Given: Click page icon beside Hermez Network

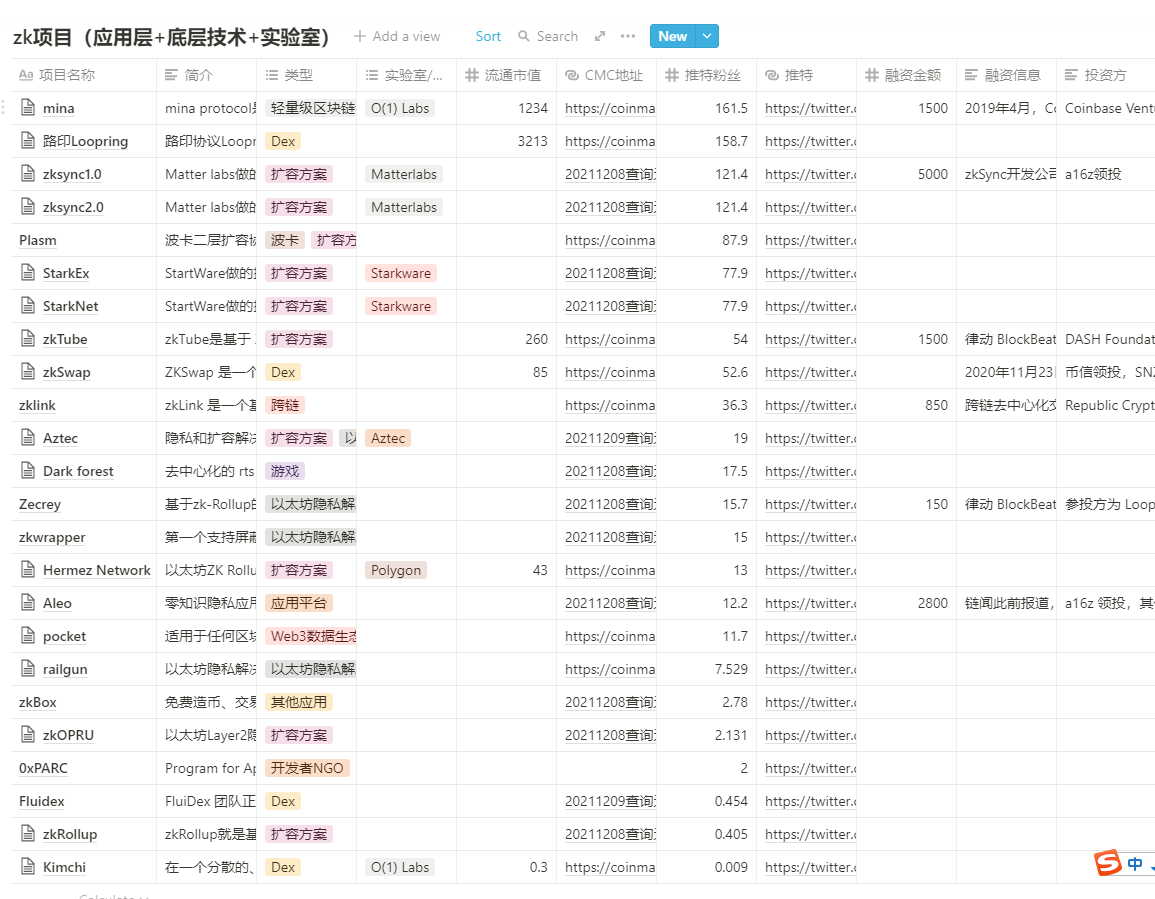Looking at the screenshot, I should [x=28, y=570].
